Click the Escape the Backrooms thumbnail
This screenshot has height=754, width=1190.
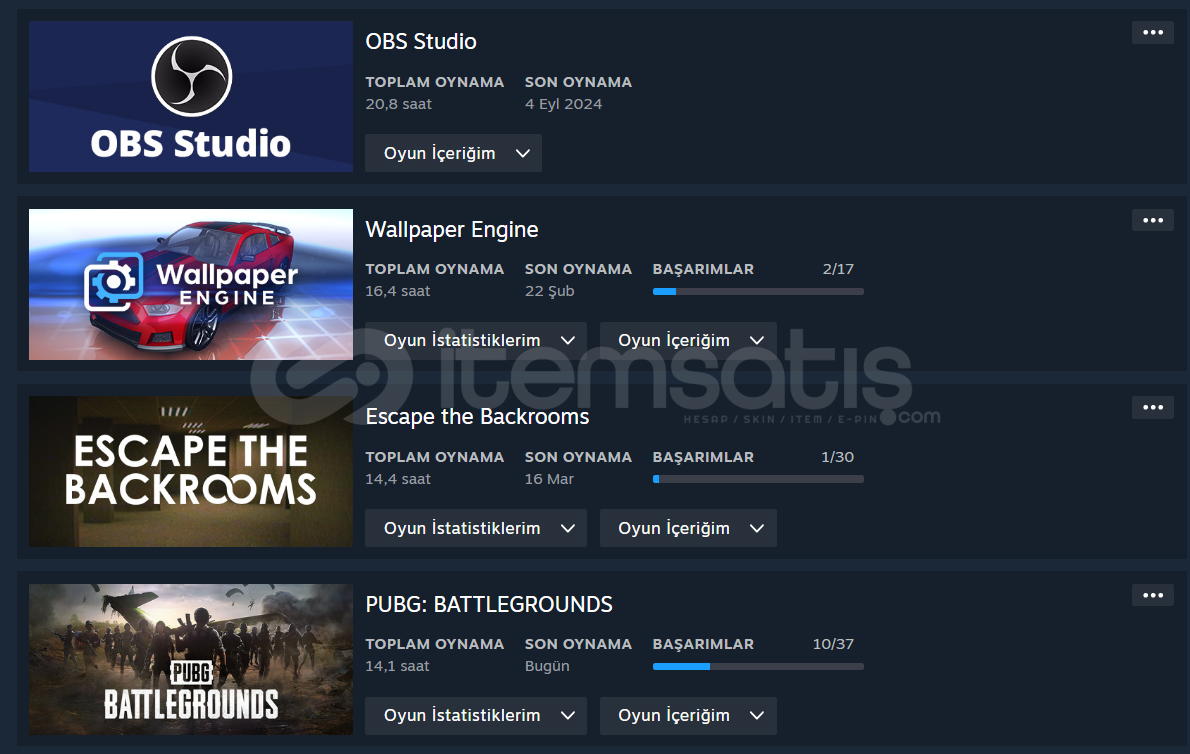click(x=190, y=472)
